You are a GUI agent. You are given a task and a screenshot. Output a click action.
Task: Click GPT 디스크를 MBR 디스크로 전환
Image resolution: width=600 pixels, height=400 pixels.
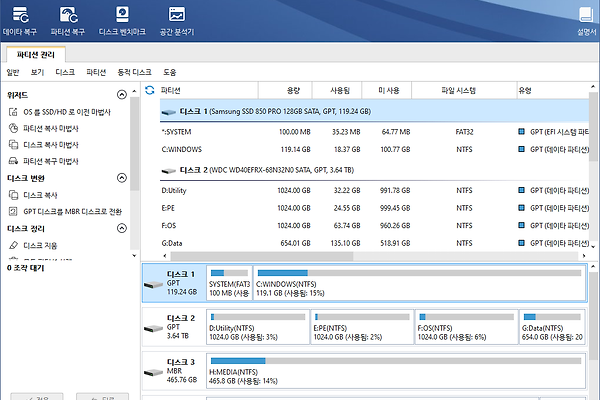(x=71, y=211)
